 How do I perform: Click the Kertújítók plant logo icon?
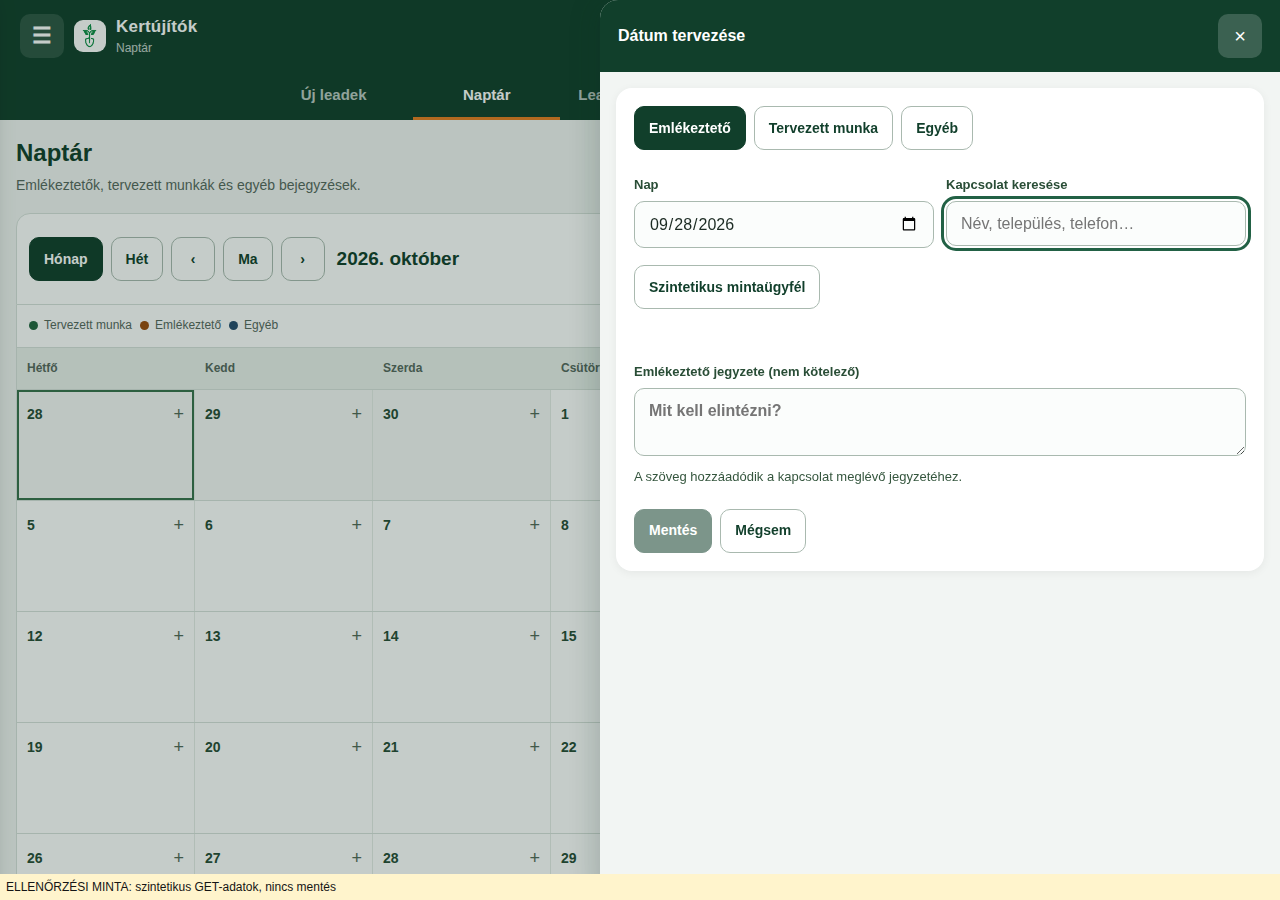tap(90, 36)
